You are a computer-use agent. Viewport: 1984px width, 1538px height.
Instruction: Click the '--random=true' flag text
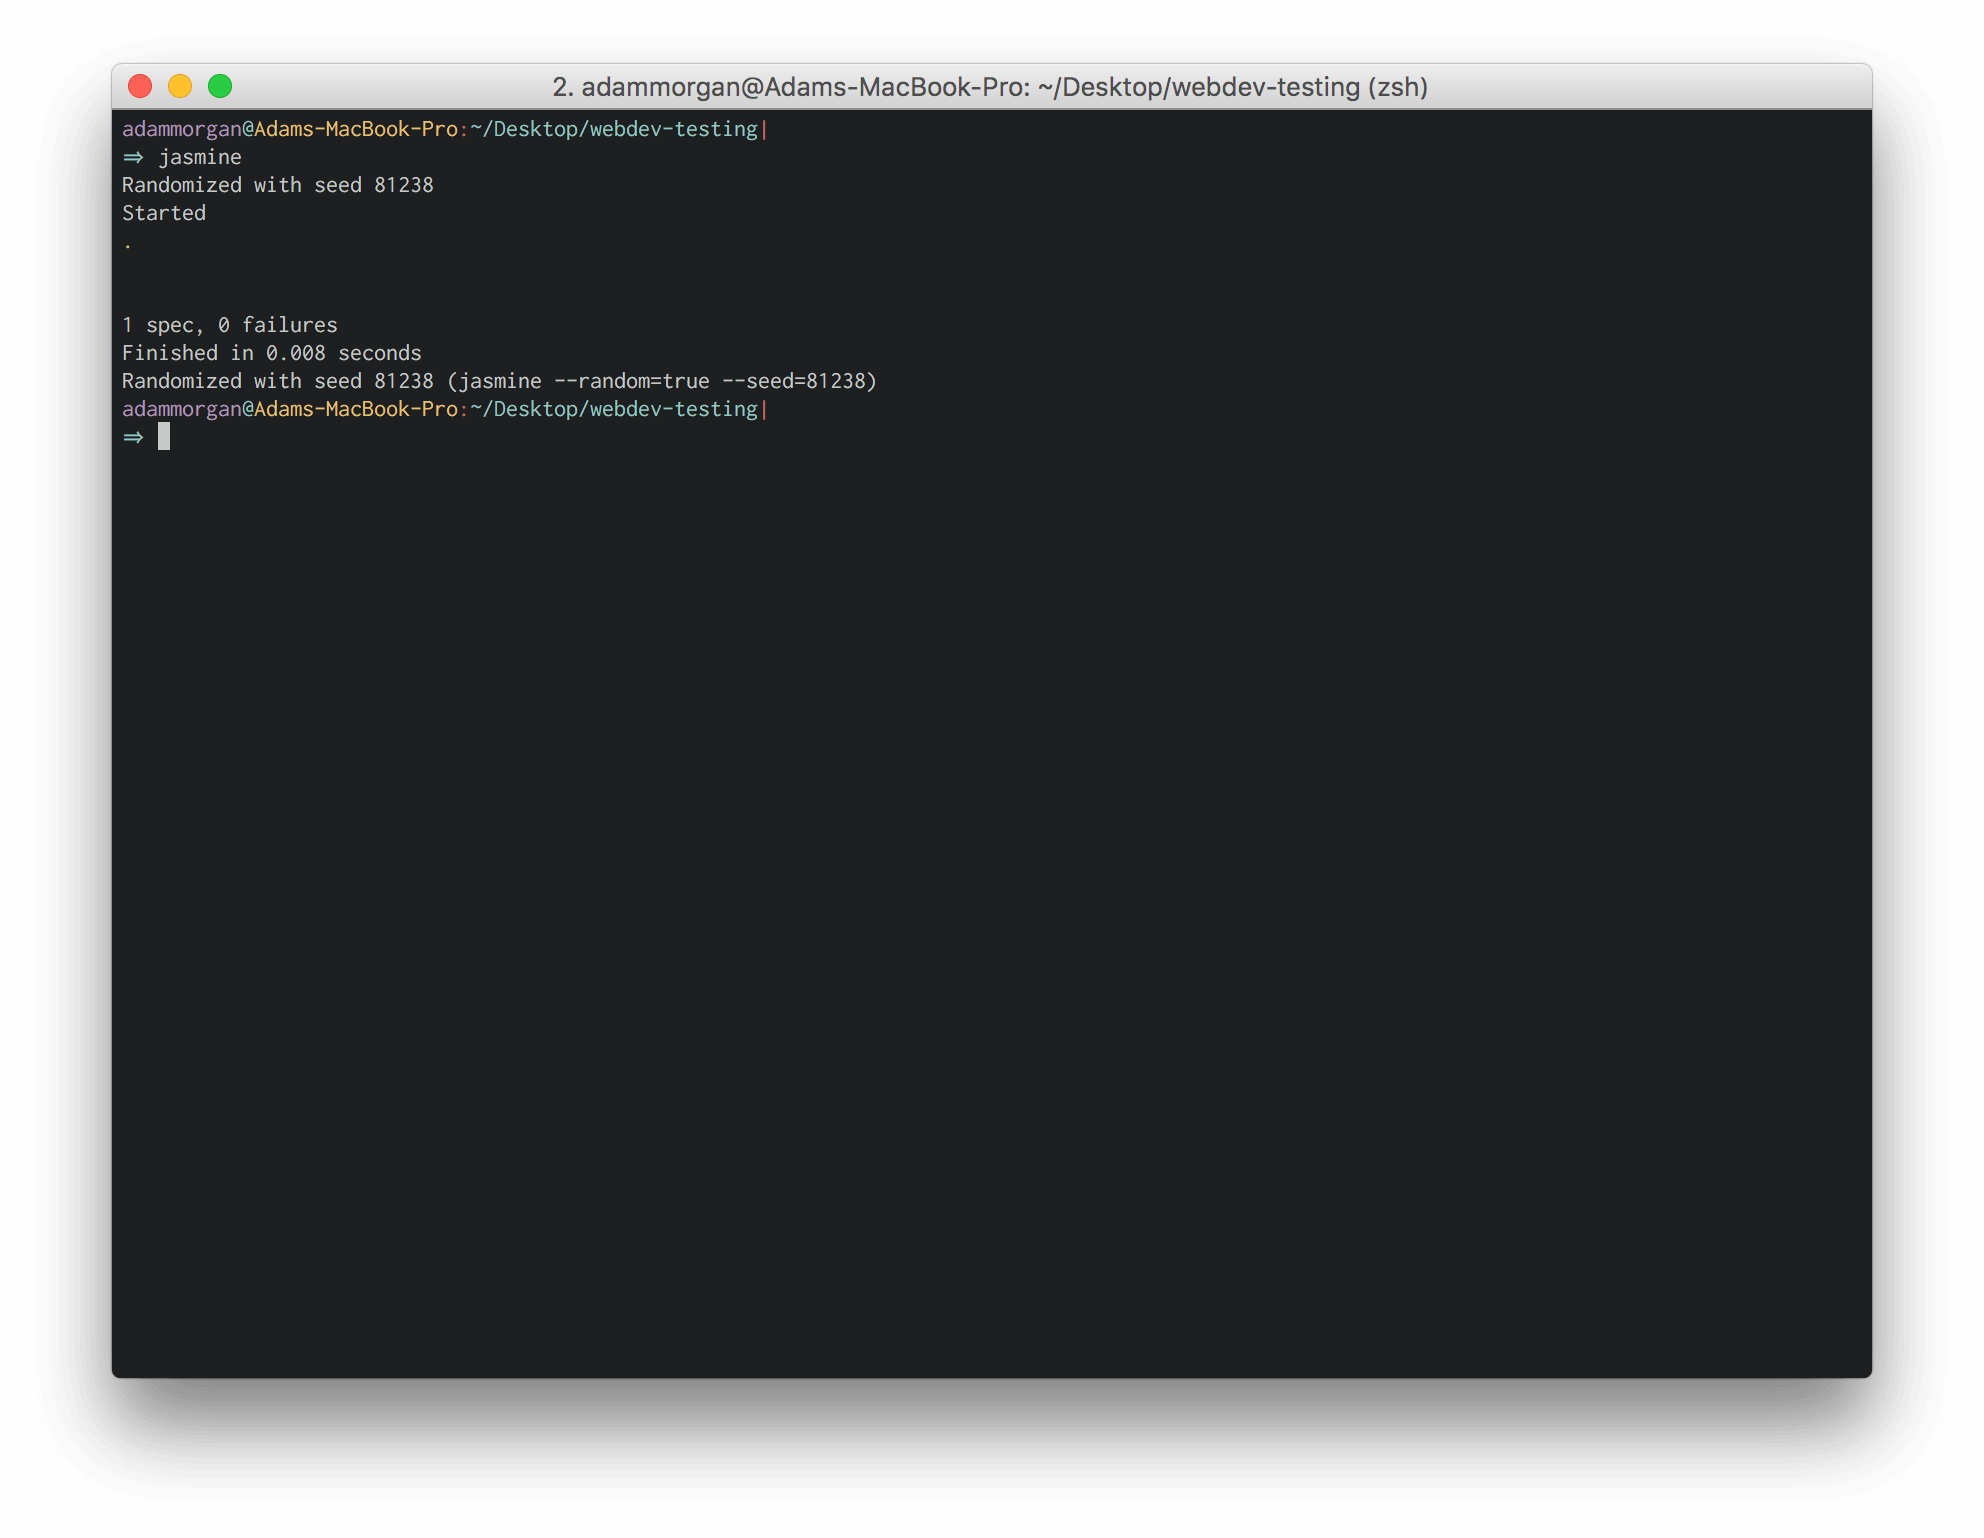click(x=632, y=381)
